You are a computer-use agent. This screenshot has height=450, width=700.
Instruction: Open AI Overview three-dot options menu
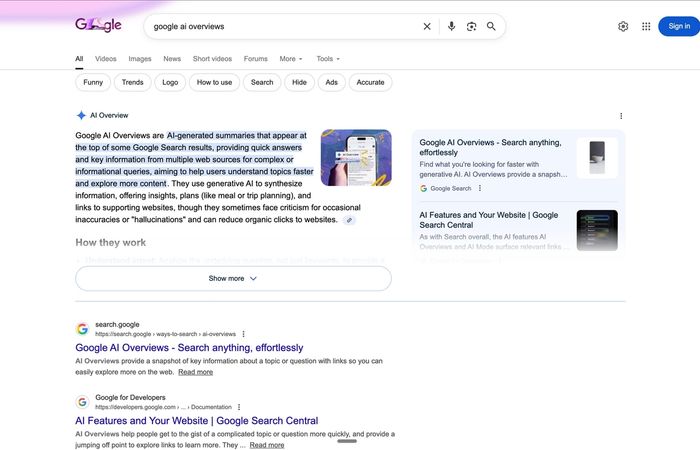click(621, 116)
